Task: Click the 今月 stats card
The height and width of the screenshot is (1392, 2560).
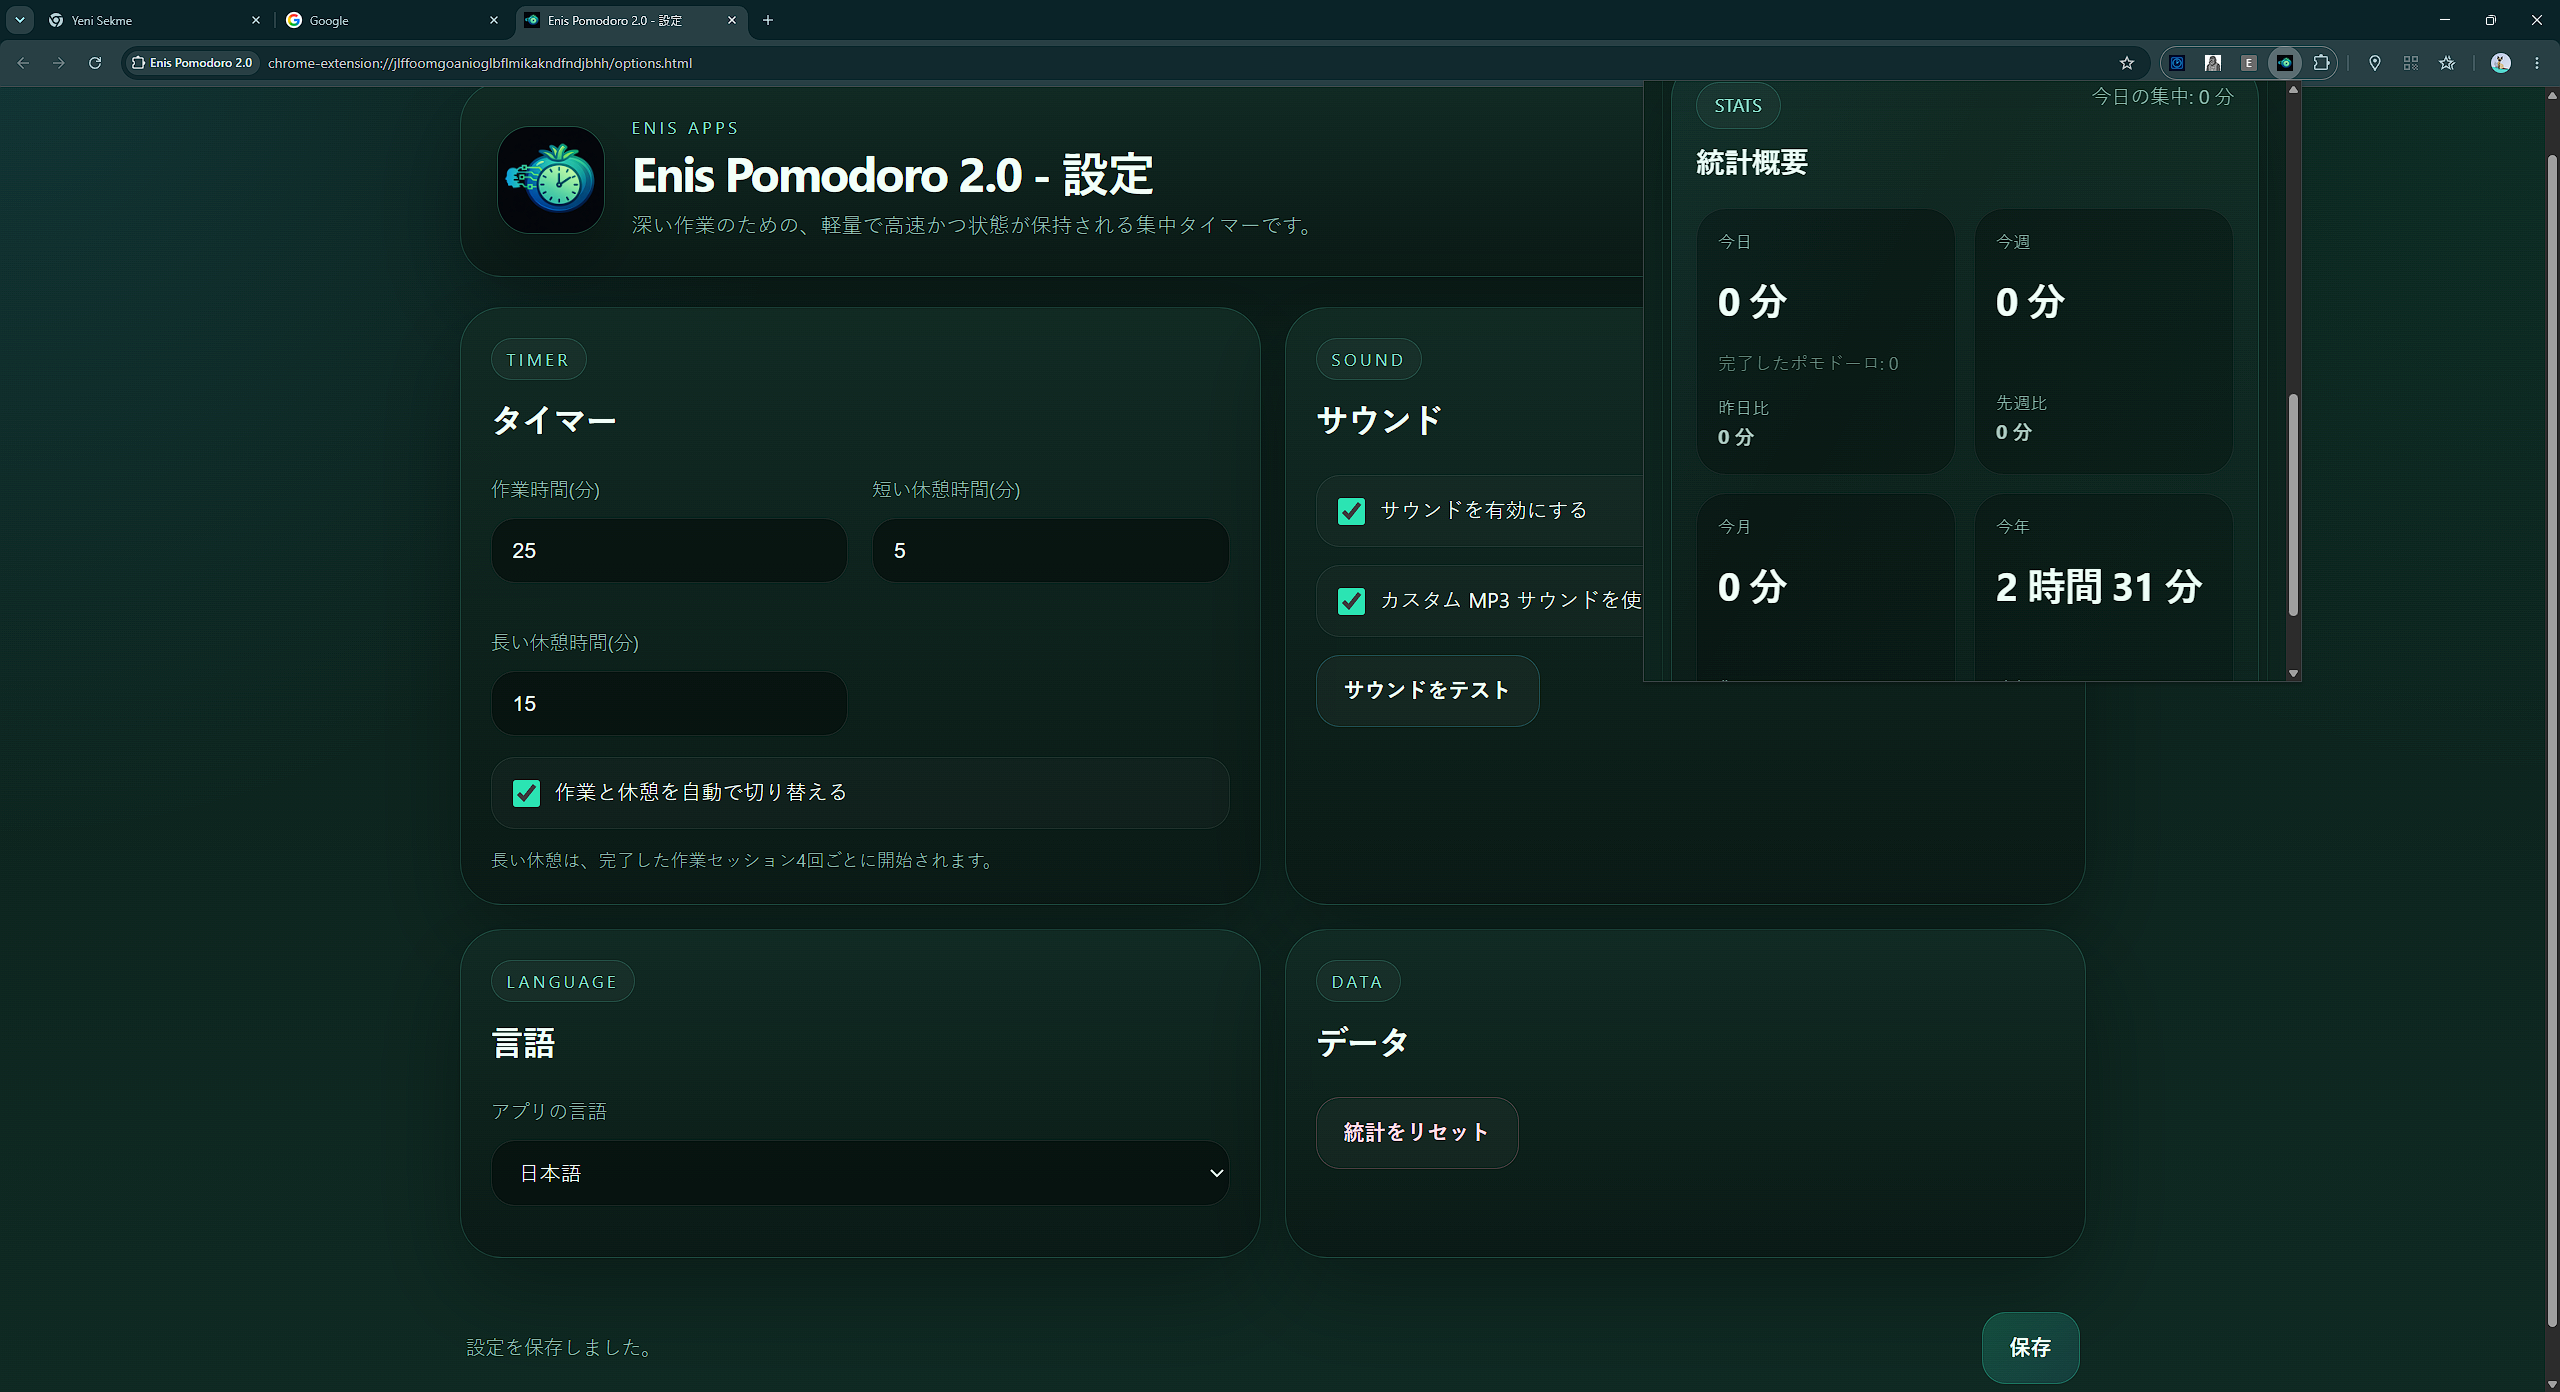Action: [1826, 588]
